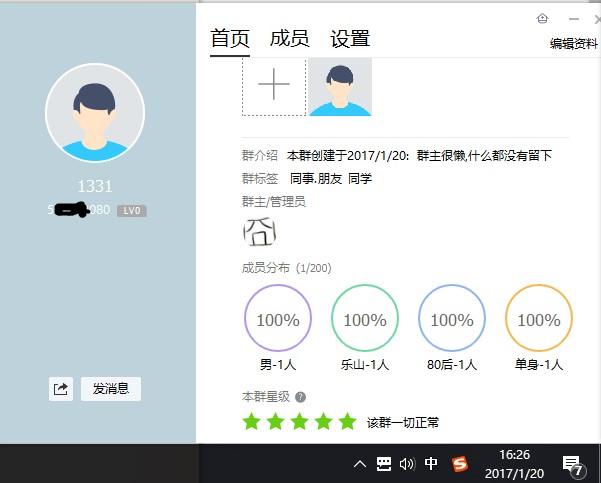Open the taskbar clock showing 16:26
This screenshot has height=483, width=601.
(514, 464)
